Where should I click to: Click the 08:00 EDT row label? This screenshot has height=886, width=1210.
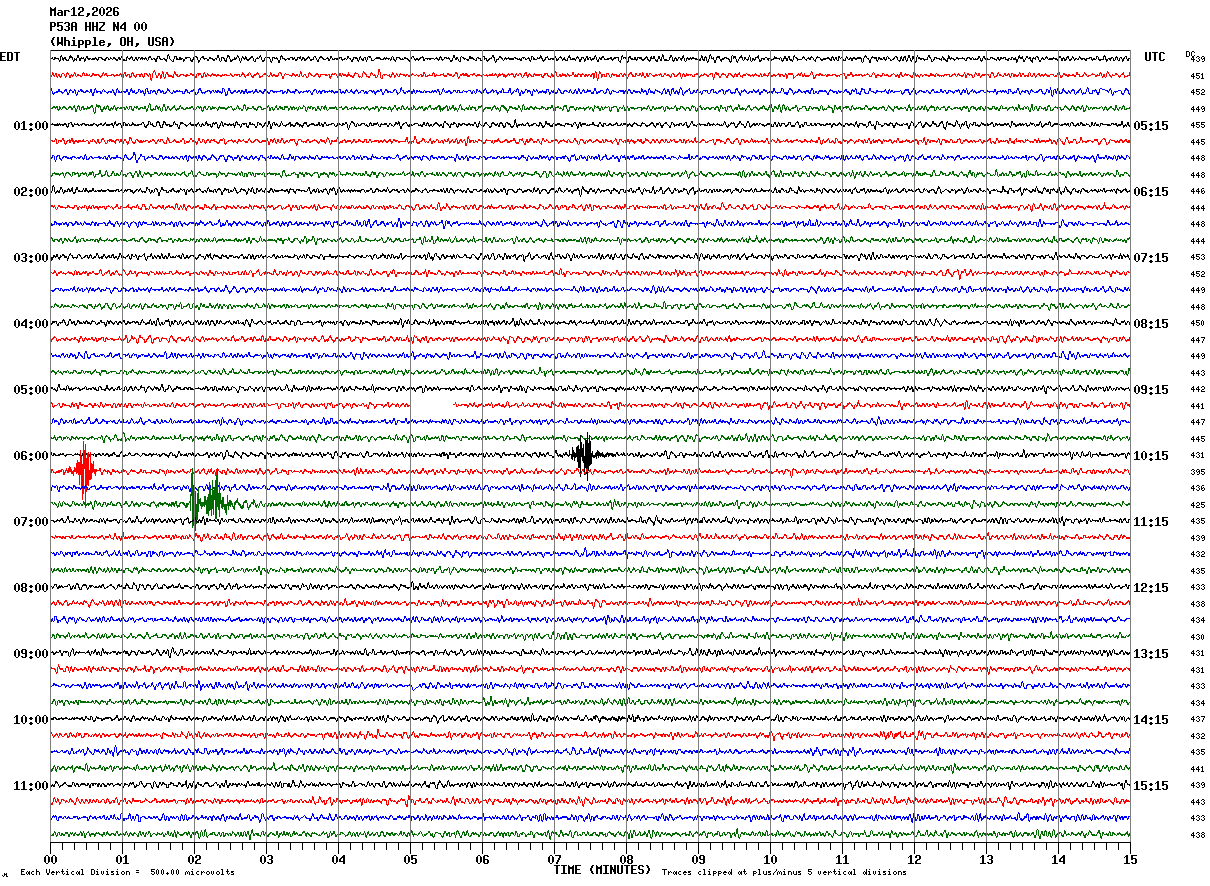[x=30, y=588]
